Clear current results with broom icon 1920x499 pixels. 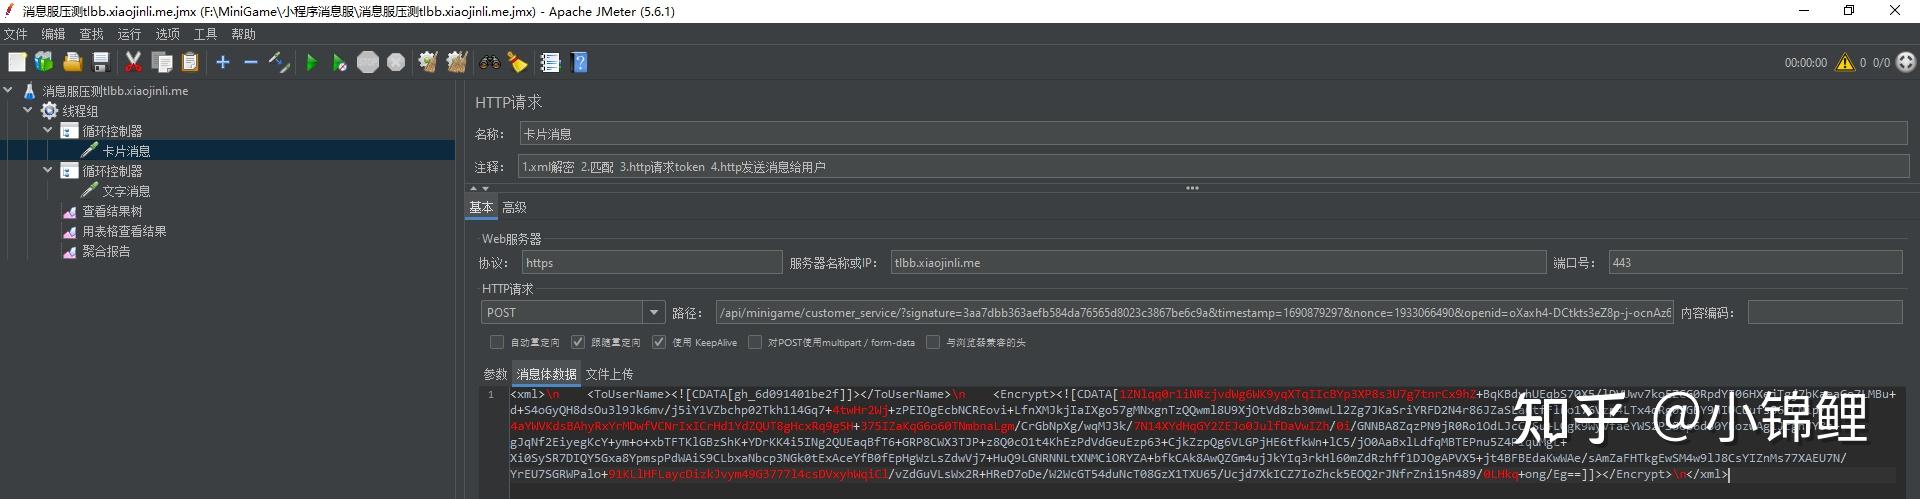pos(428,62)
